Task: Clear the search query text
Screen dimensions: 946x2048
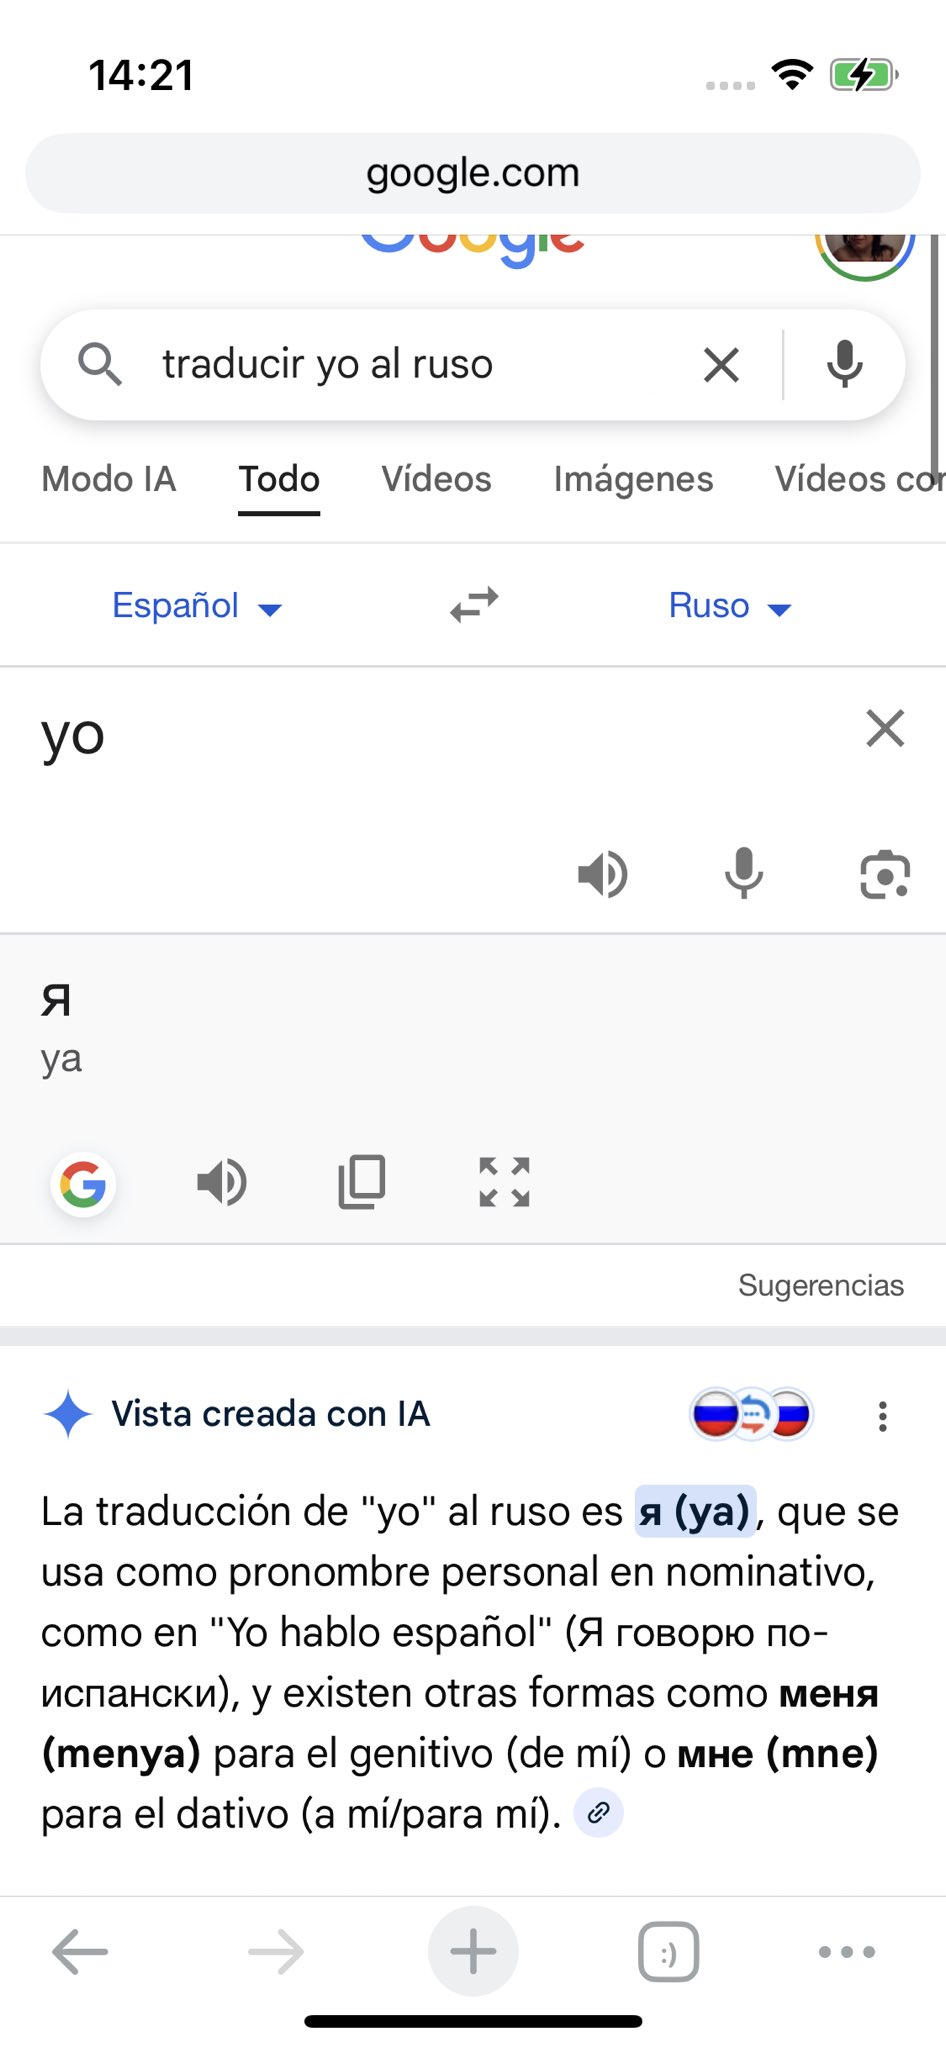Action: pyautogui.click(x=721, y=365)
